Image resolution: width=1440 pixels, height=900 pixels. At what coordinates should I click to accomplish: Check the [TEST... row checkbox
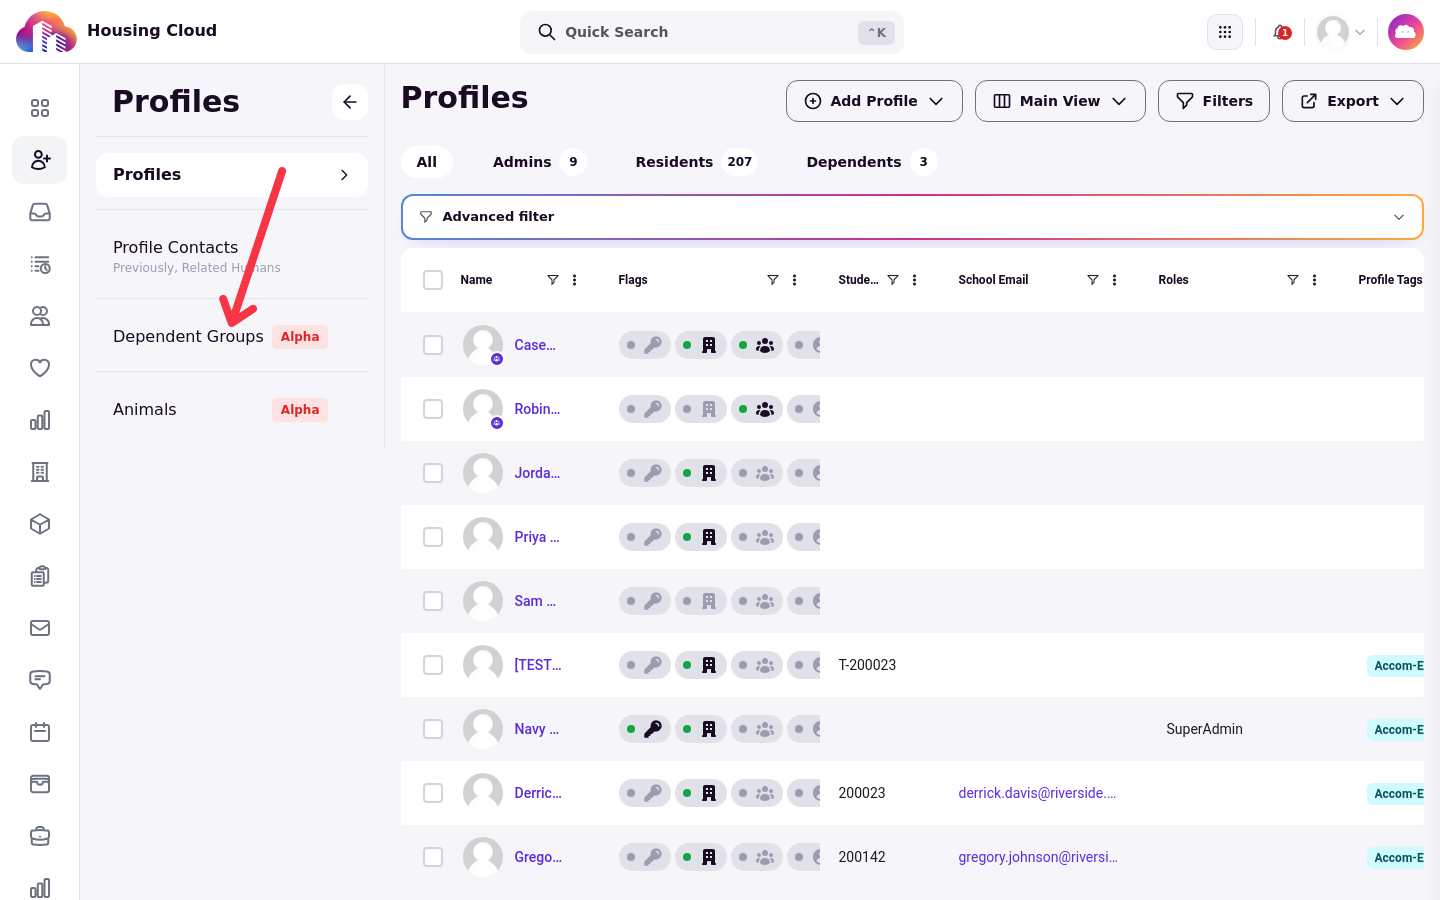pos(433,665)
